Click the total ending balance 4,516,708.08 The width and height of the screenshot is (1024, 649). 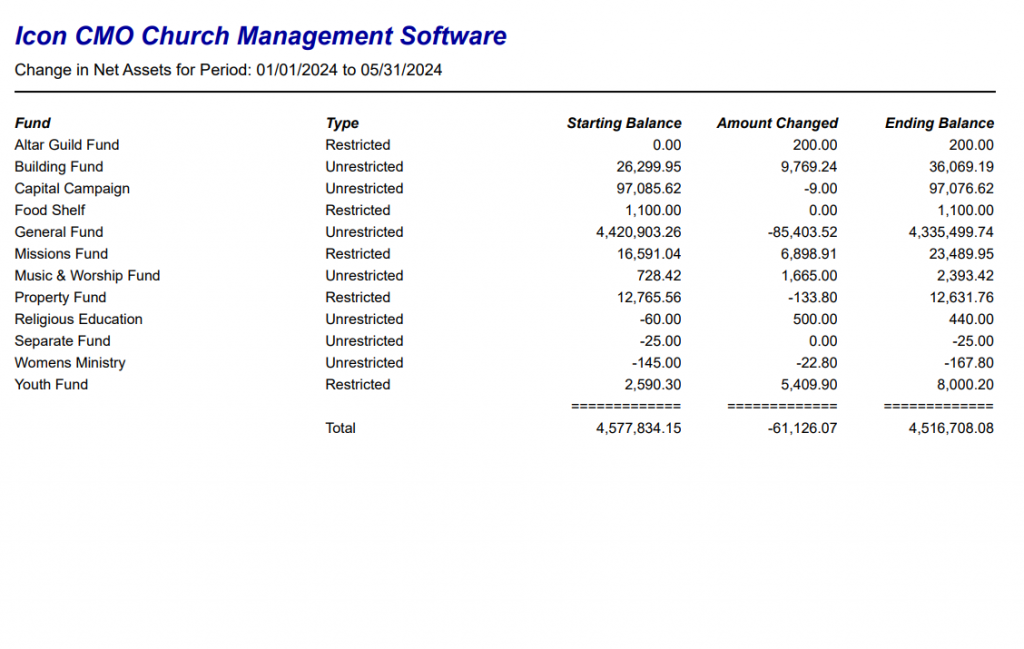(x=951, y=428)
